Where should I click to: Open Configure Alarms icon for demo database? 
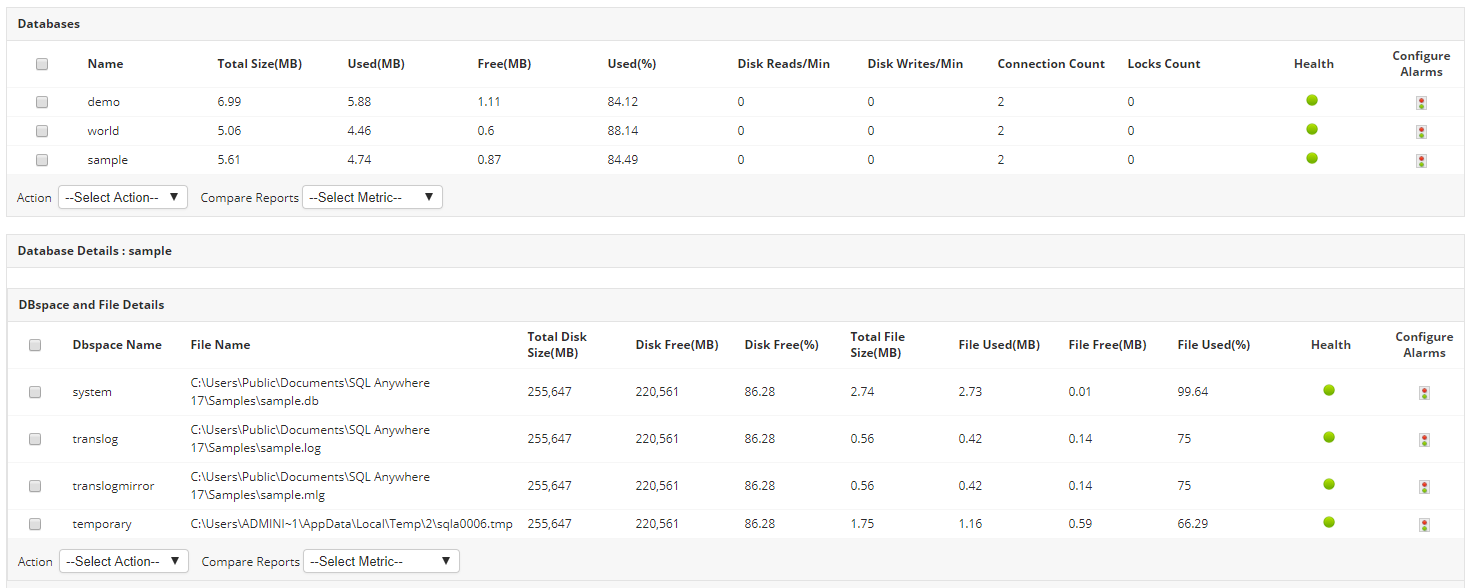tap(1421, 101)
